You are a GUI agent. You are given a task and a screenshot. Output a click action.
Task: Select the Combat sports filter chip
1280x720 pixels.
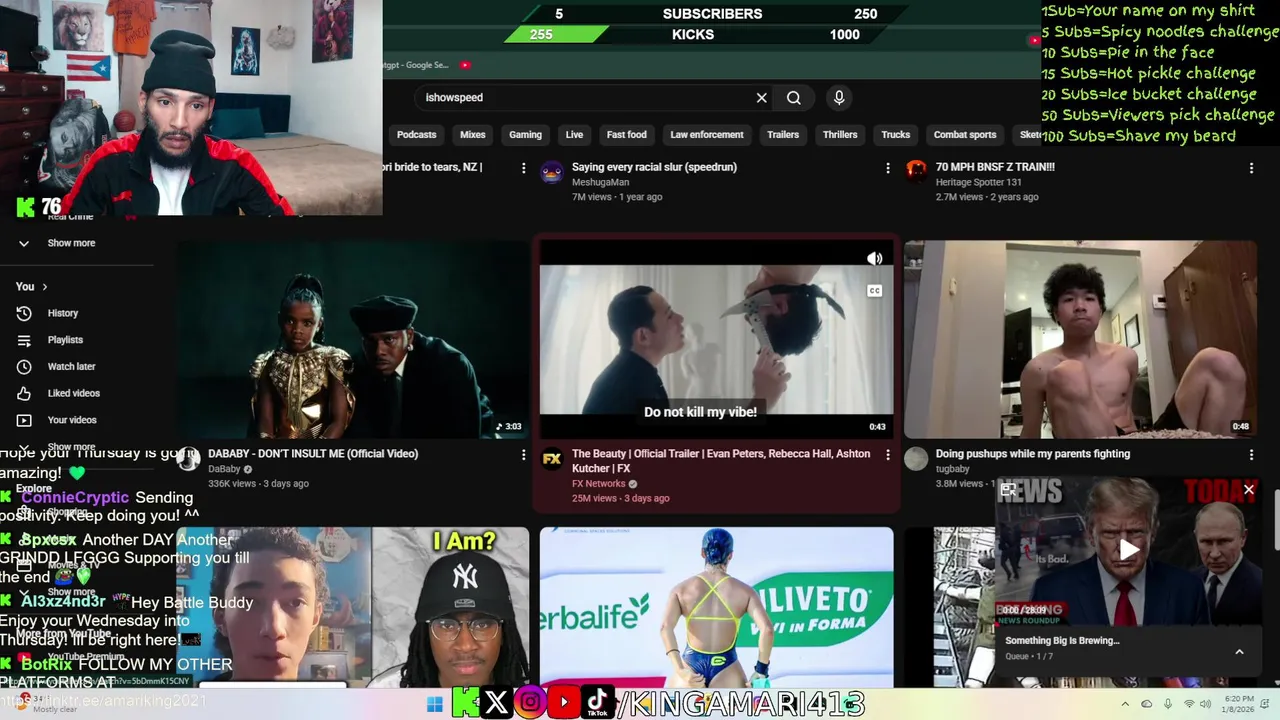[965, 134]
